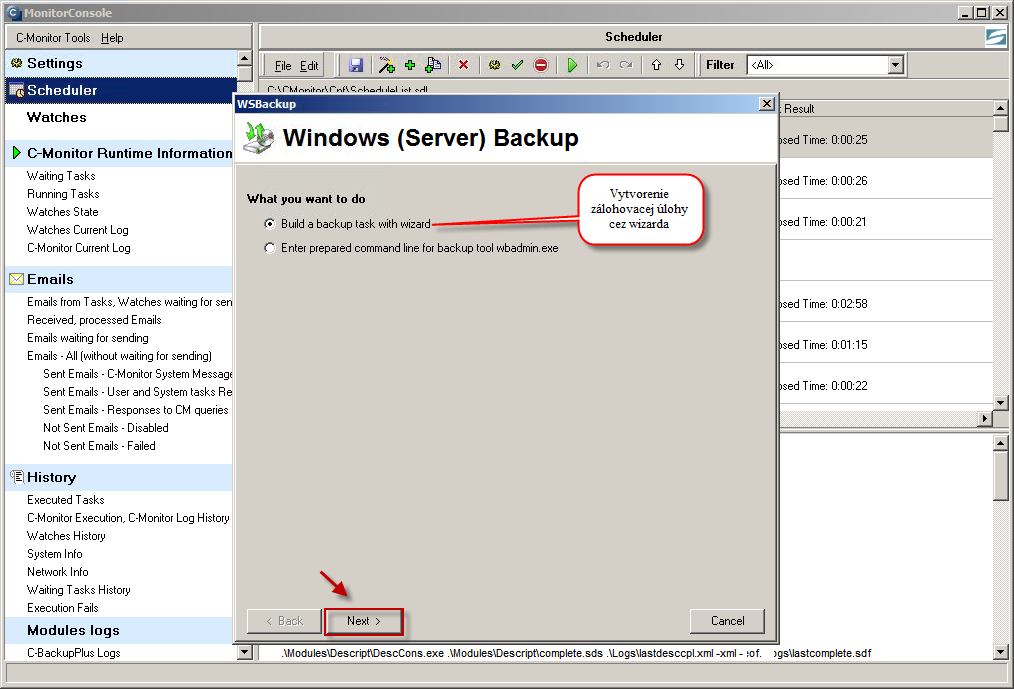Open the Filter dropdown arrow
1014x689 pixels.
896,65
